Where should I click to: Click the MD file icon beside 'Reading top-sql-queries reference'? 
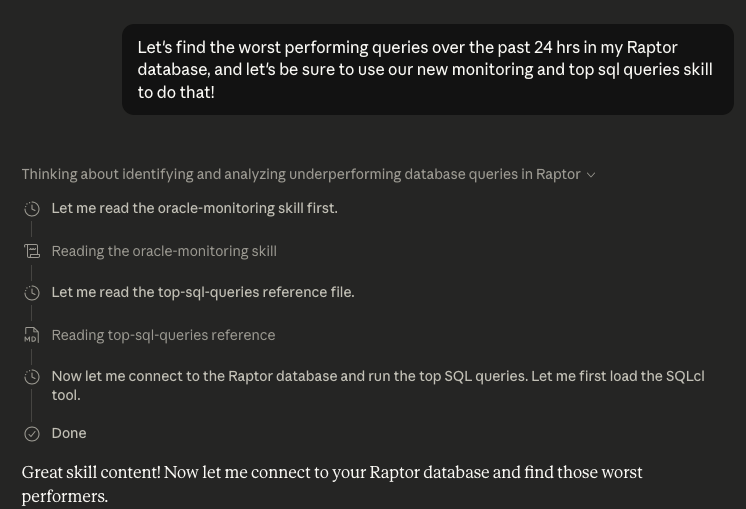point(32,335)
